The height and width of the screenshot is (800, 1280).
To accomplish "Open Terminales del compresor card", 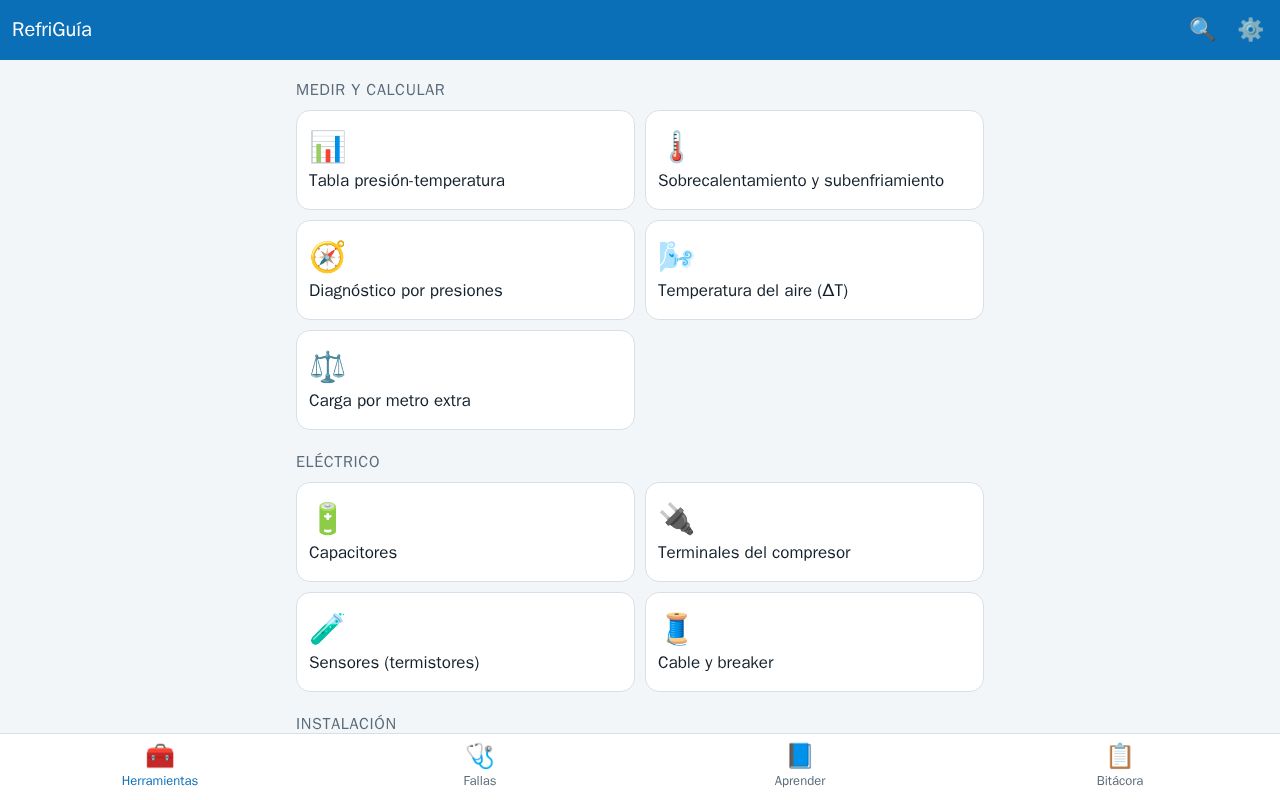I will 814,532.
